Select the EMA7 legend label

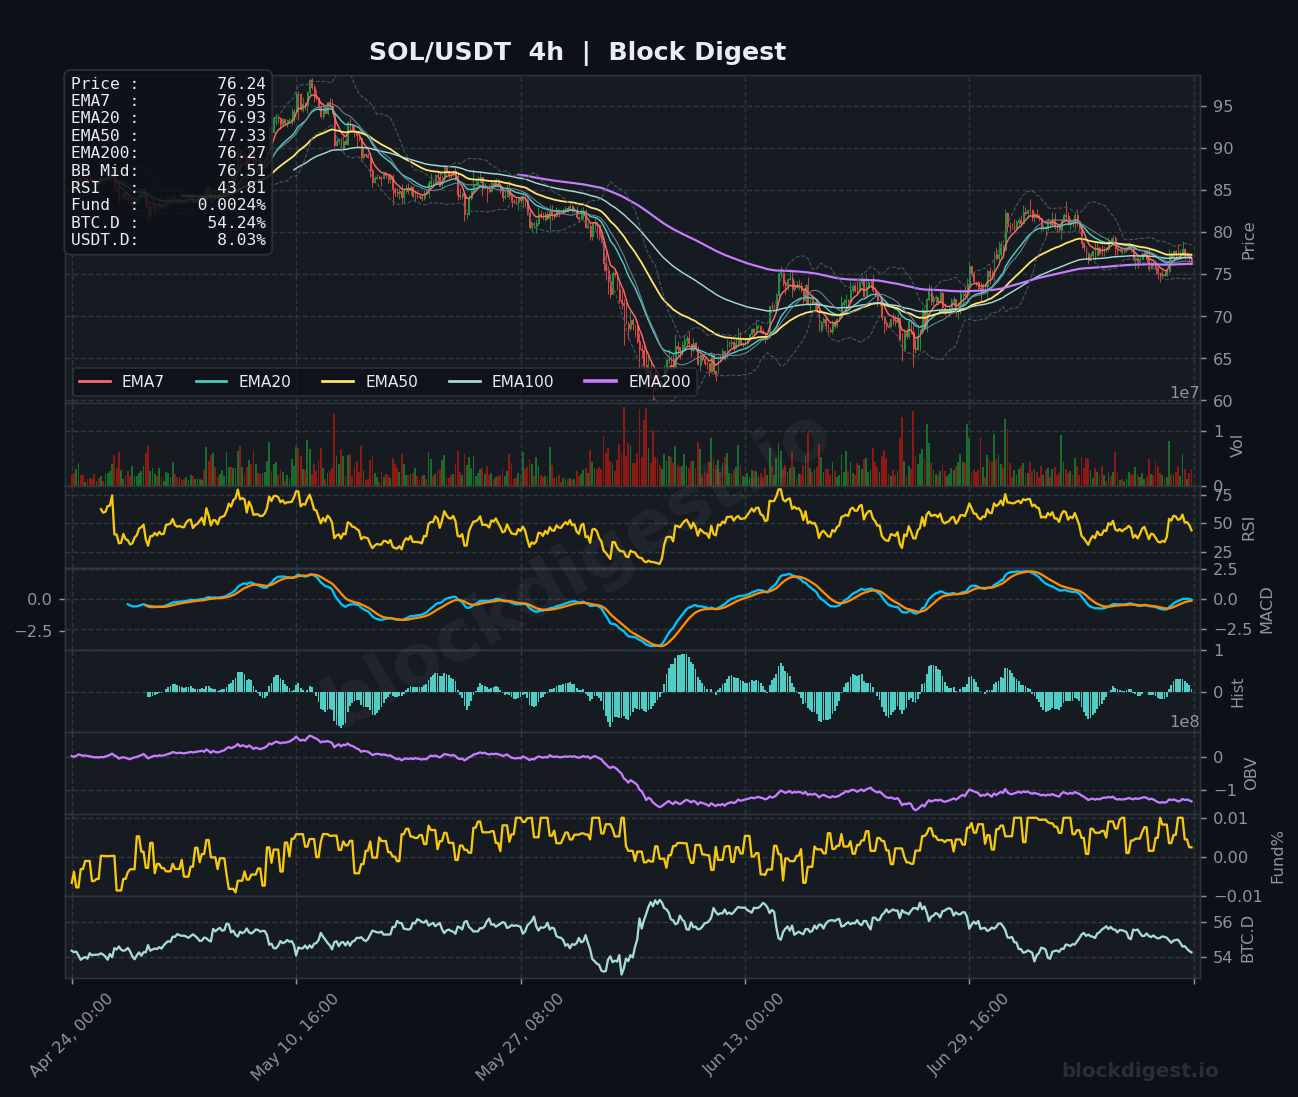coord(143,382)
